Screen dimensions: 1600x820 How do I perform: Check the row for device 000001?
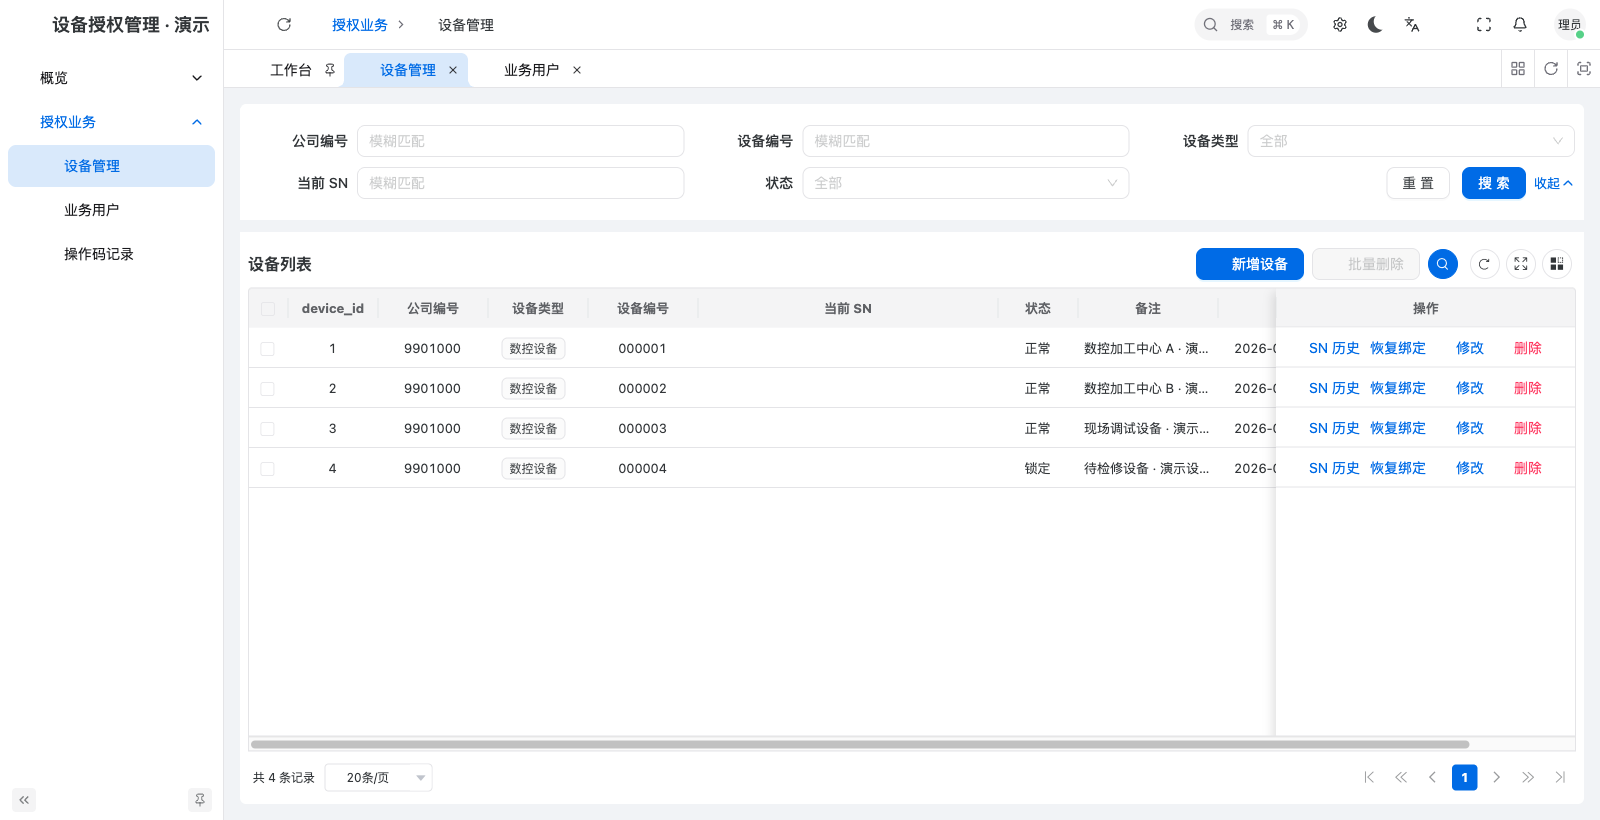268,349
